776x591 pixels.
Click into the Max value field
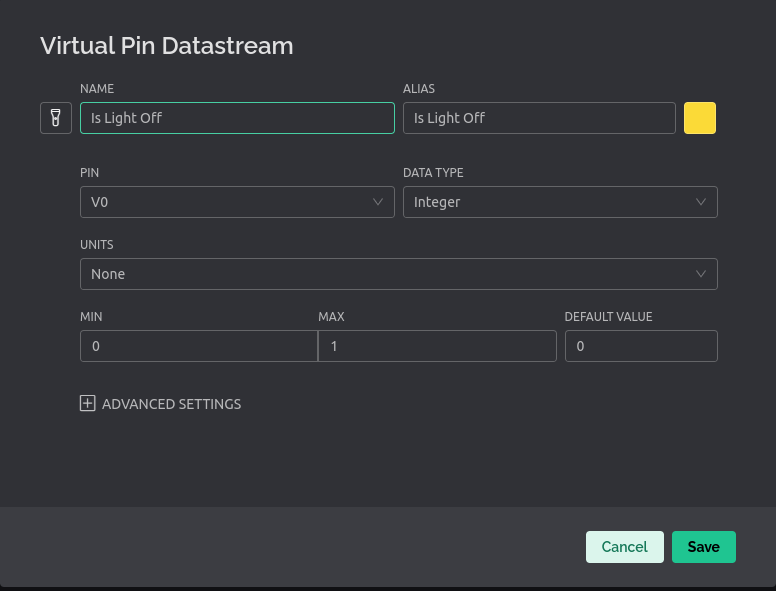(x=437, y=346)
